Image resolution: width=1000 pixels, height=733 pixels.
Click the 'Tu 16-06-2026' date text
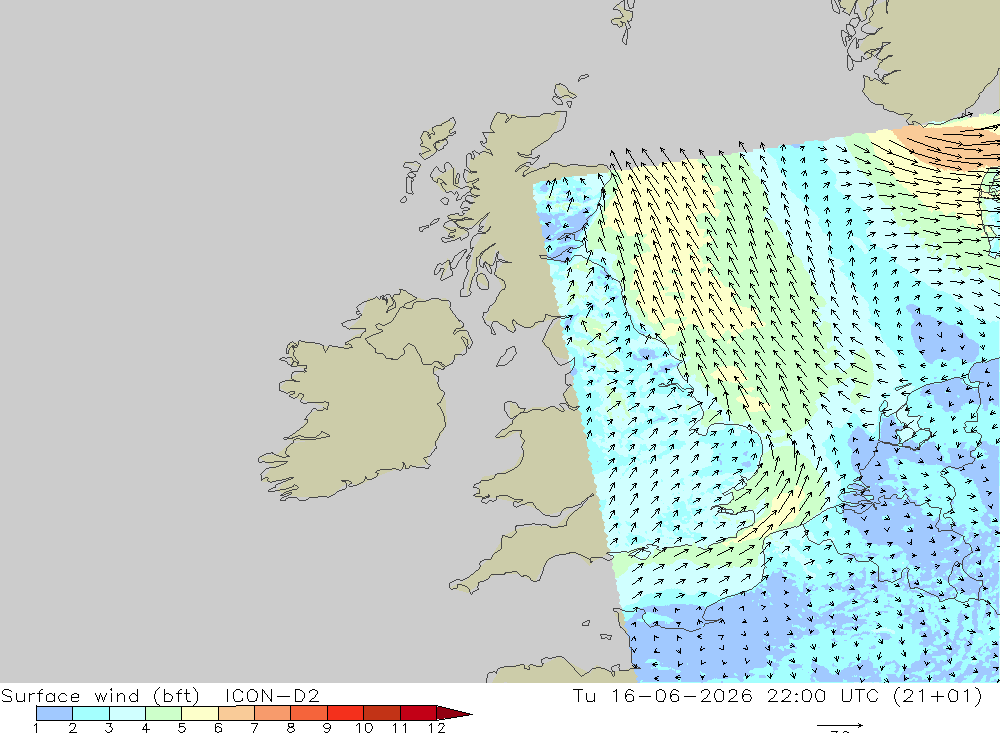pyautogui.click(x=663, y=695)
